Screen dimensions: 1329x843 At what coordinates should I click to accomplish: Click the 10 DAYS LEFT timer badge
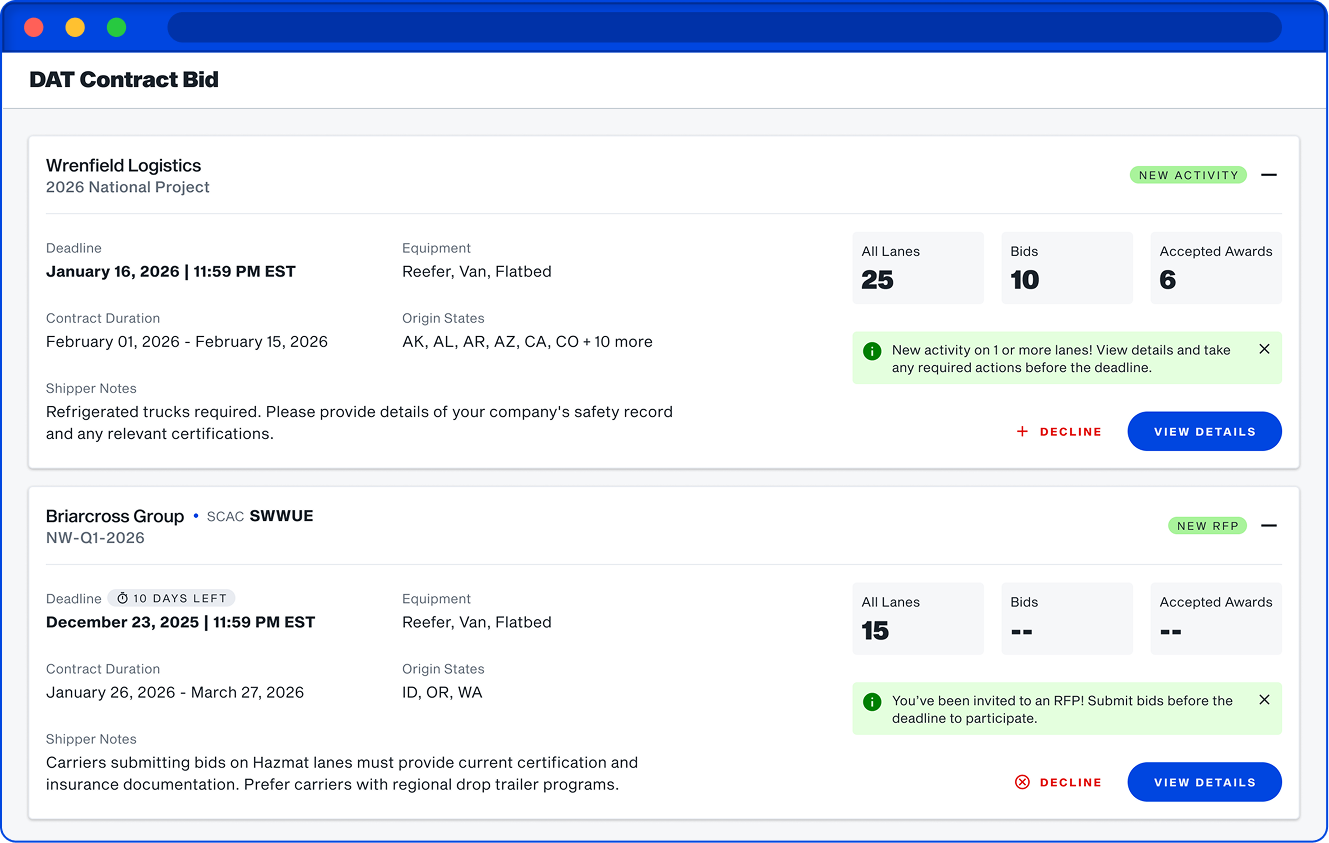(171, 599)
